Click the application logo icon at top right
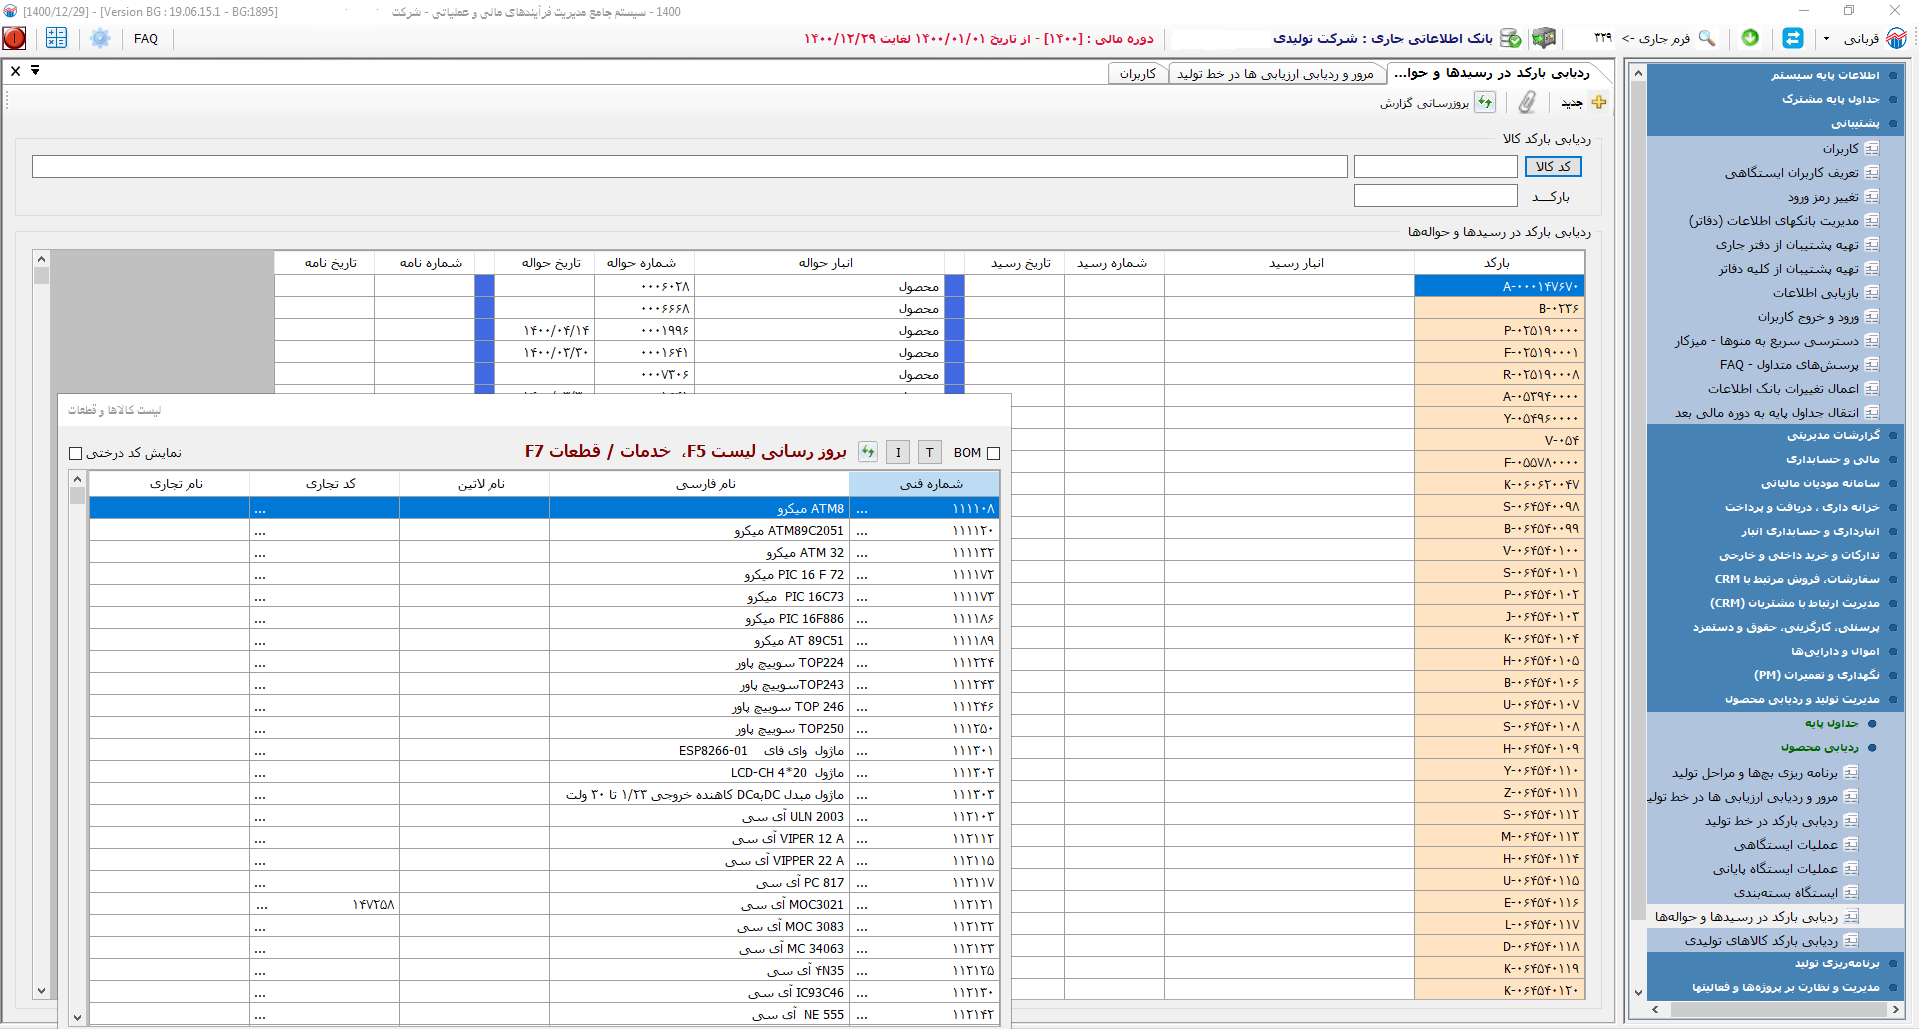The height and width of the screenshot is (1029, 1919). (x=1897, y=38)
